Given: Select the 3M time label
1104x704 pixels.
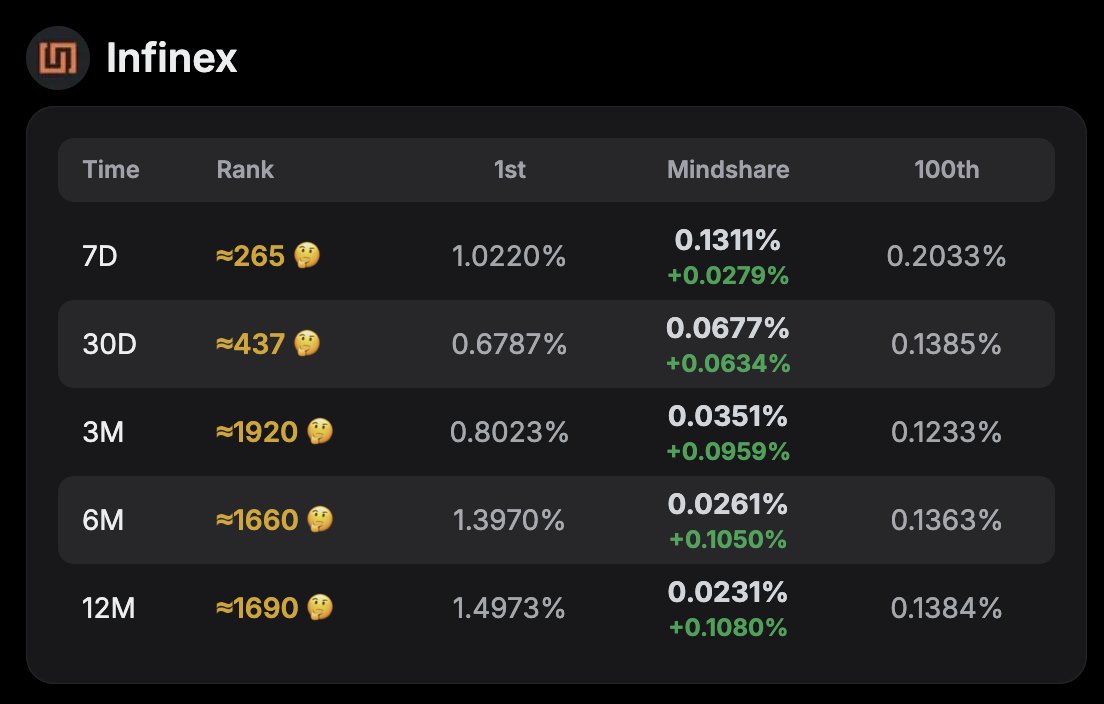Looking at the screenshot, I should tap(103, 432).
